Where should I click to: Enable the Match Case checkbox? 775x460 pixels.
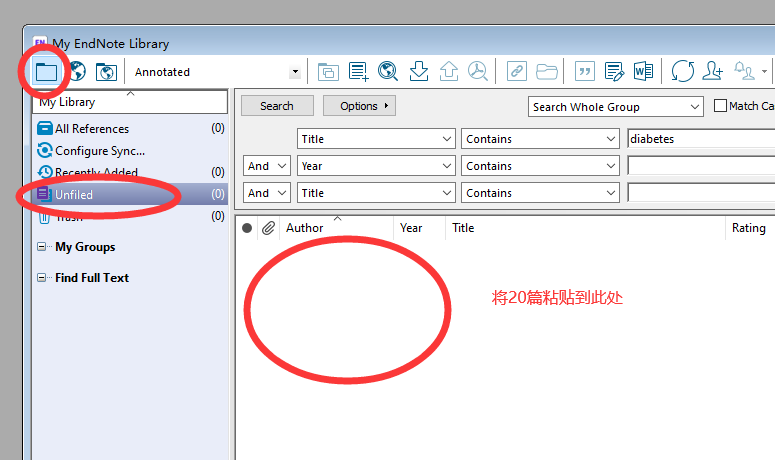click(x=721, y=106)
